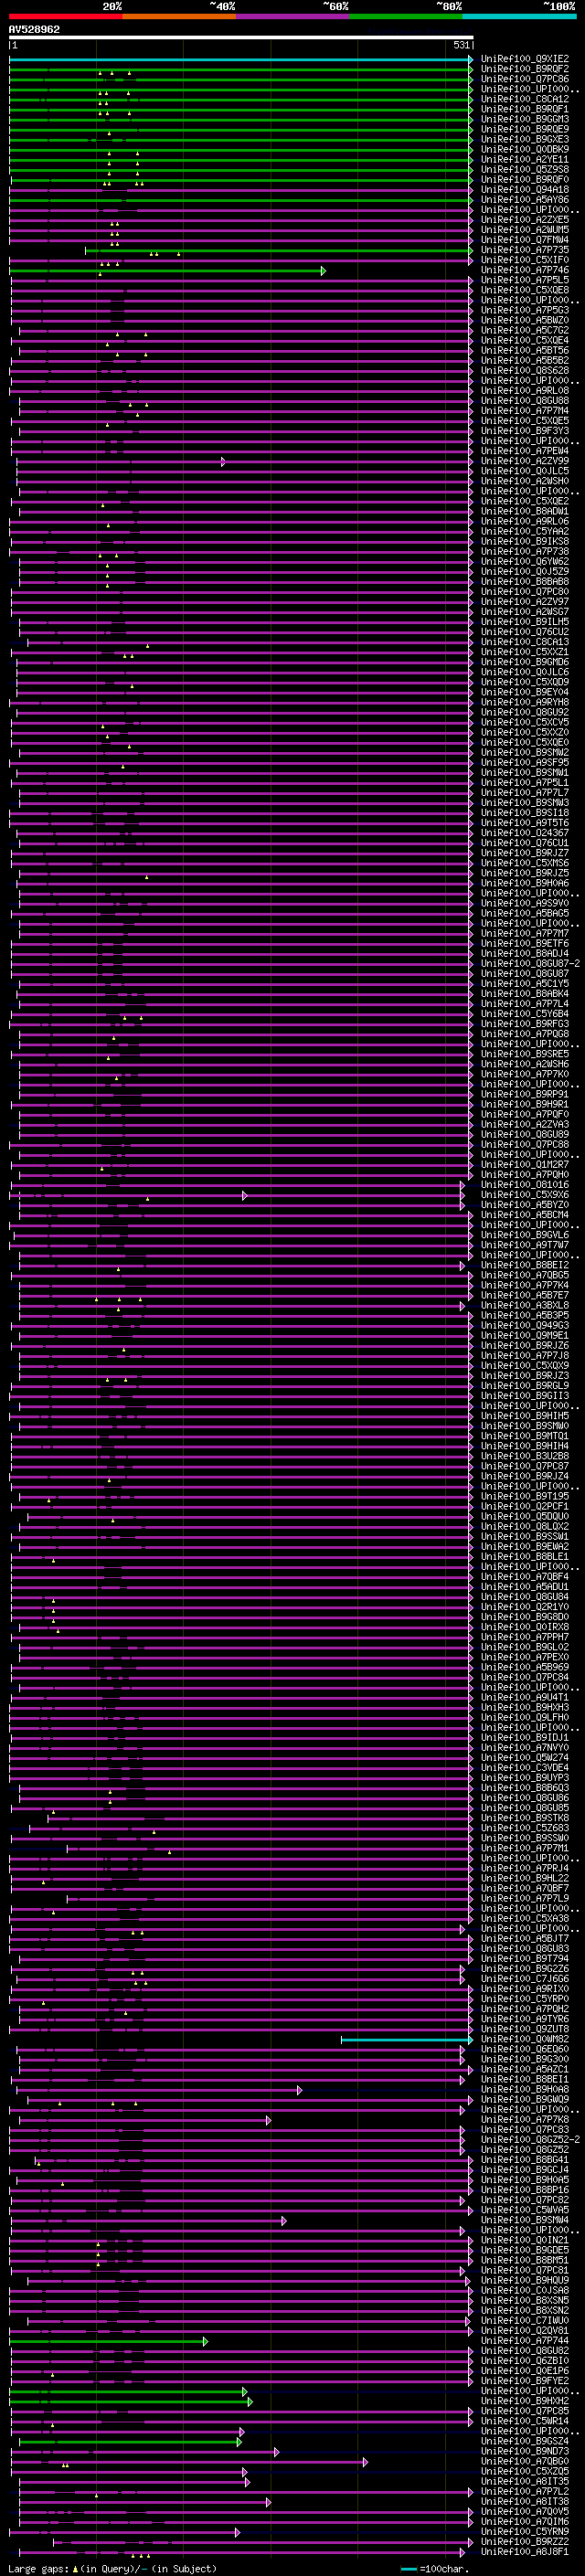Screen dimensions: 585x2576
Task: Select hit label UniRef100_A5C7G2
Action: click(525, 330)
